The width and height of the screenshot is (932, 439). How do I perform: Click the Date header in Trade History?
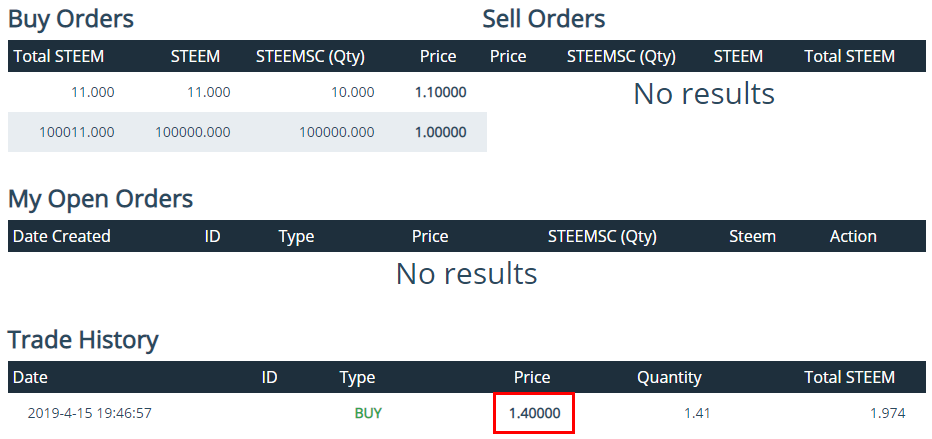[30, 377]
